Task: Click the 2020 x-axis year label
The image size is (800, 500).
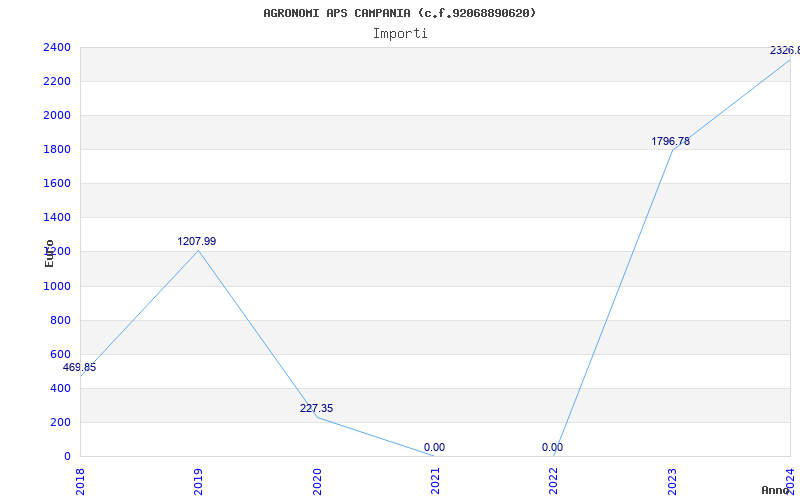Action: (317, 482)
